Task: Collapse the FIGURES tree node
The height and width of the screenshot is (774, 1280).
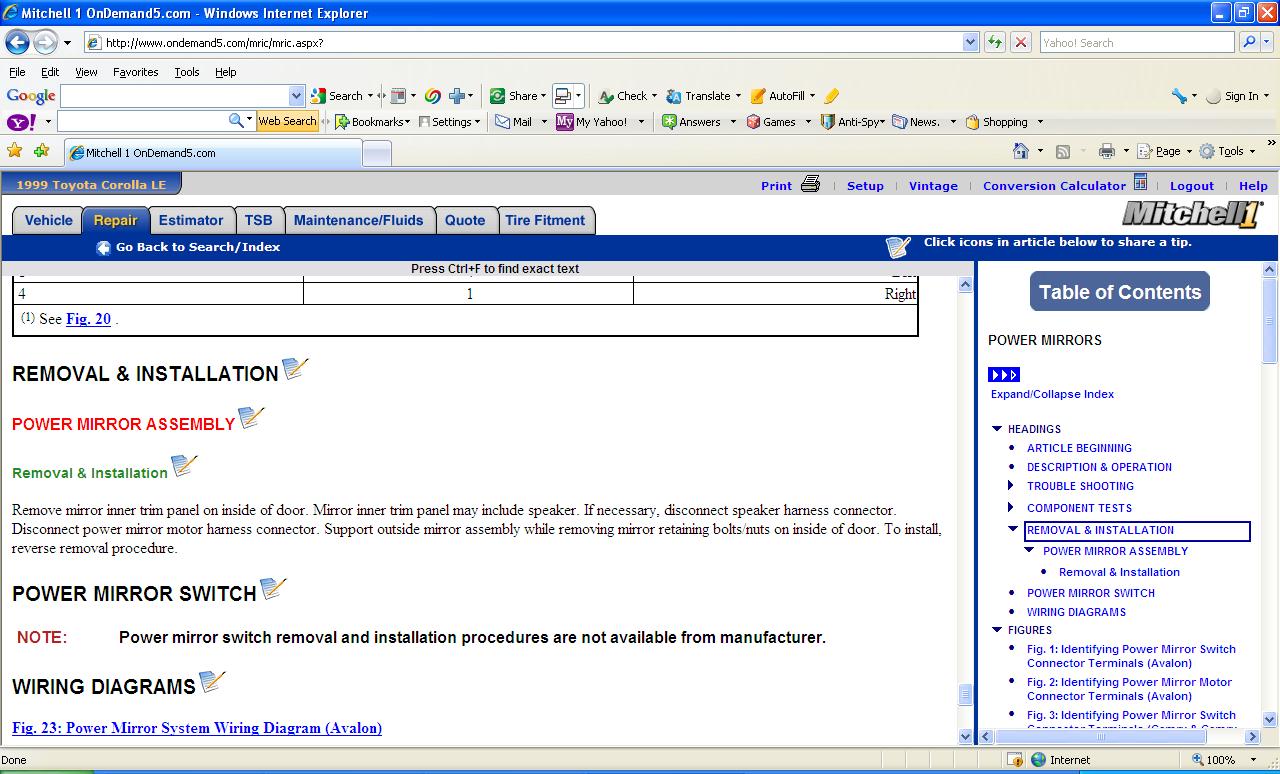Action: (x=997, y=630)
